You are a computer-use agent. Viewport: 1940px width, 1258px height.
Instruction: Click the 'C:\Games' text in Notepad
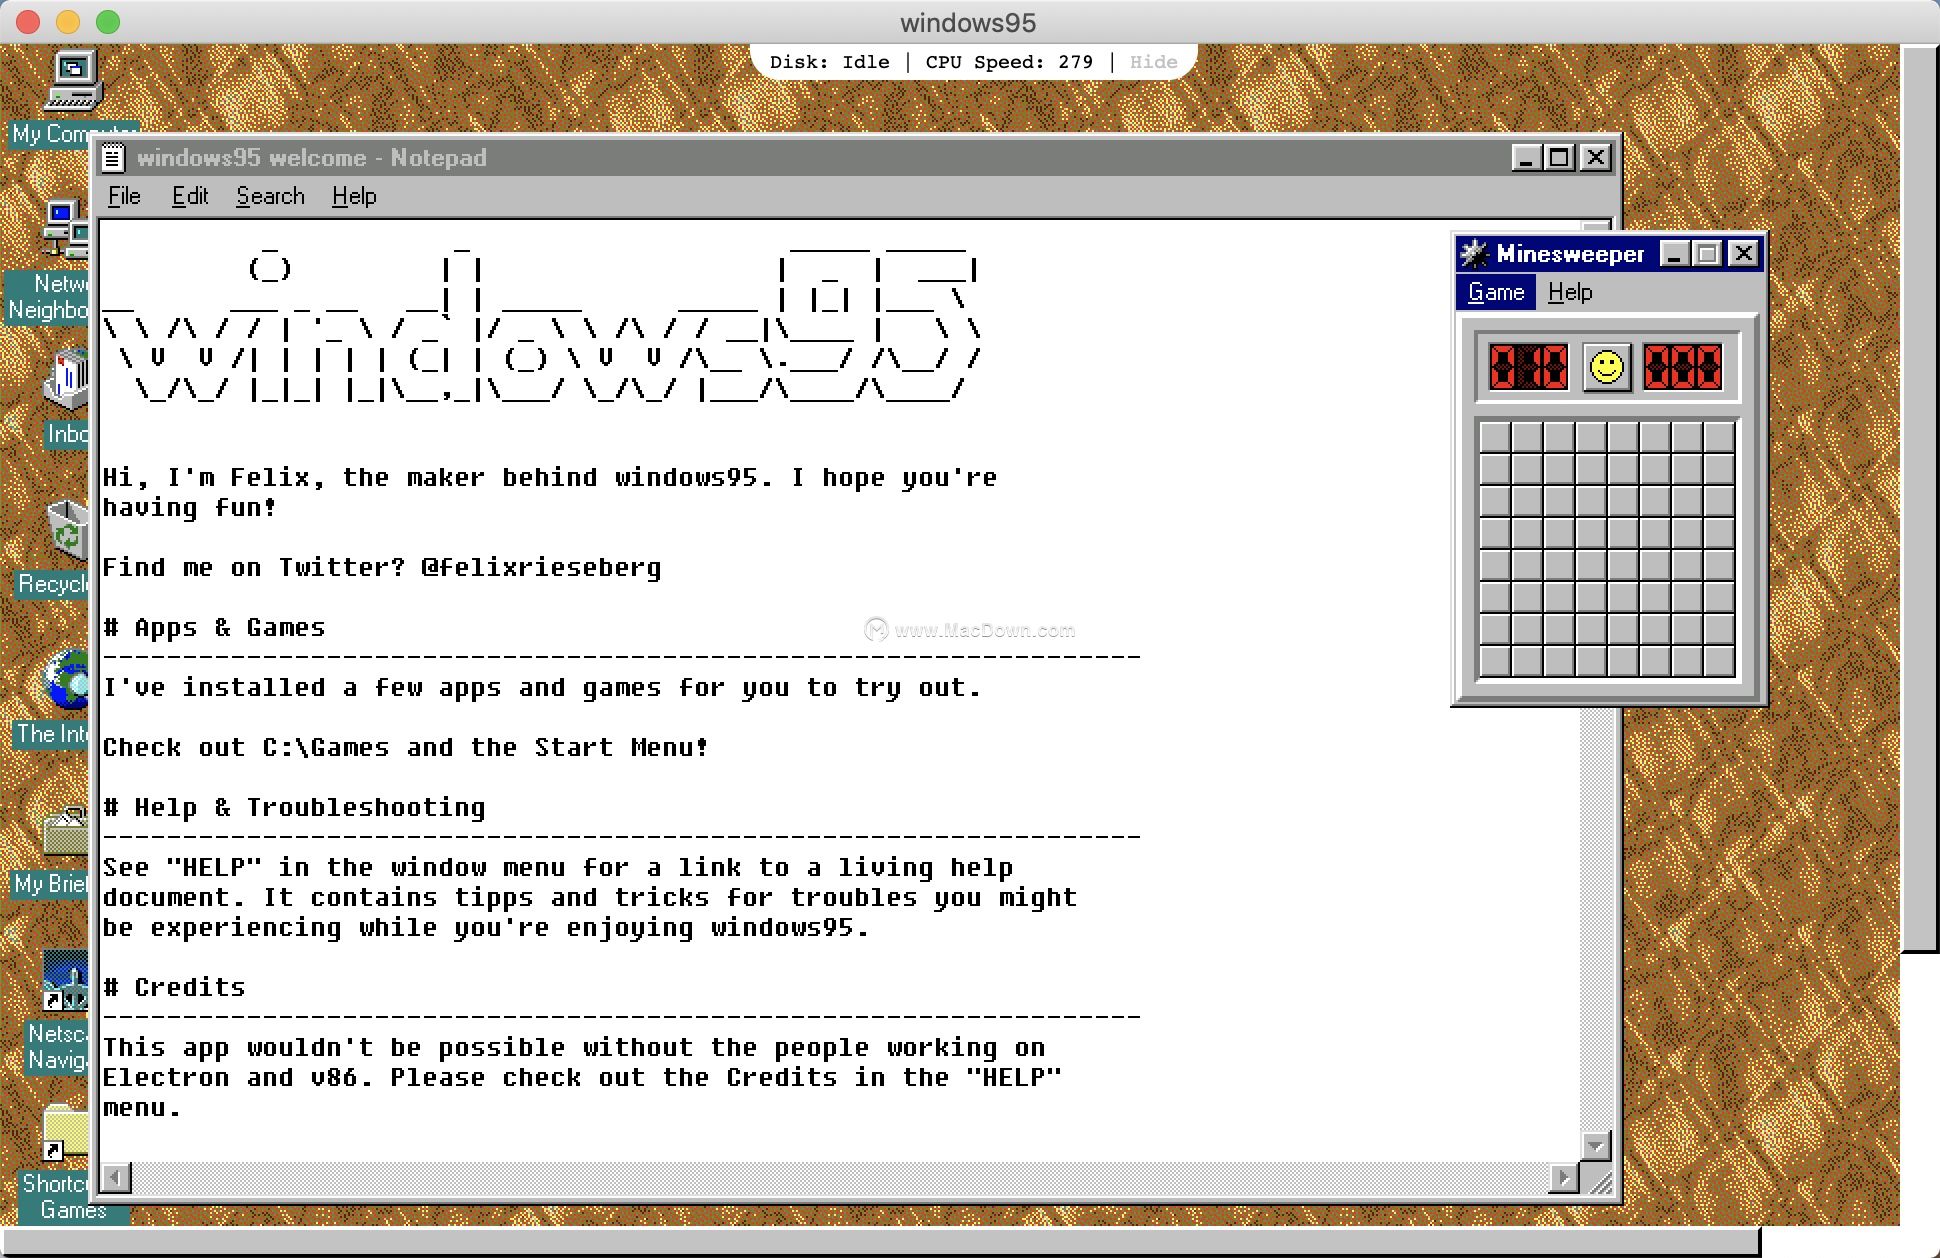[x=326, y=748]
